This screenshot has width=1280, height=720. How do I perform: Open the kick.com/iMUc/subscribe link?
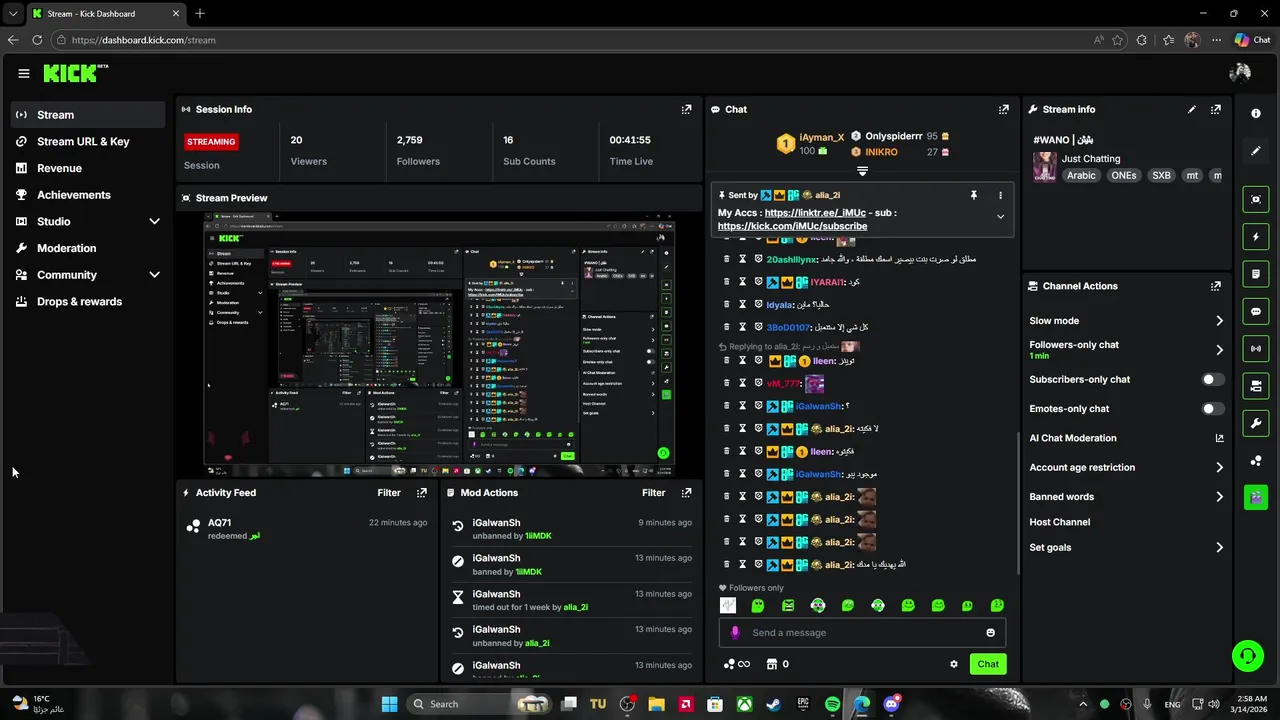792,226
